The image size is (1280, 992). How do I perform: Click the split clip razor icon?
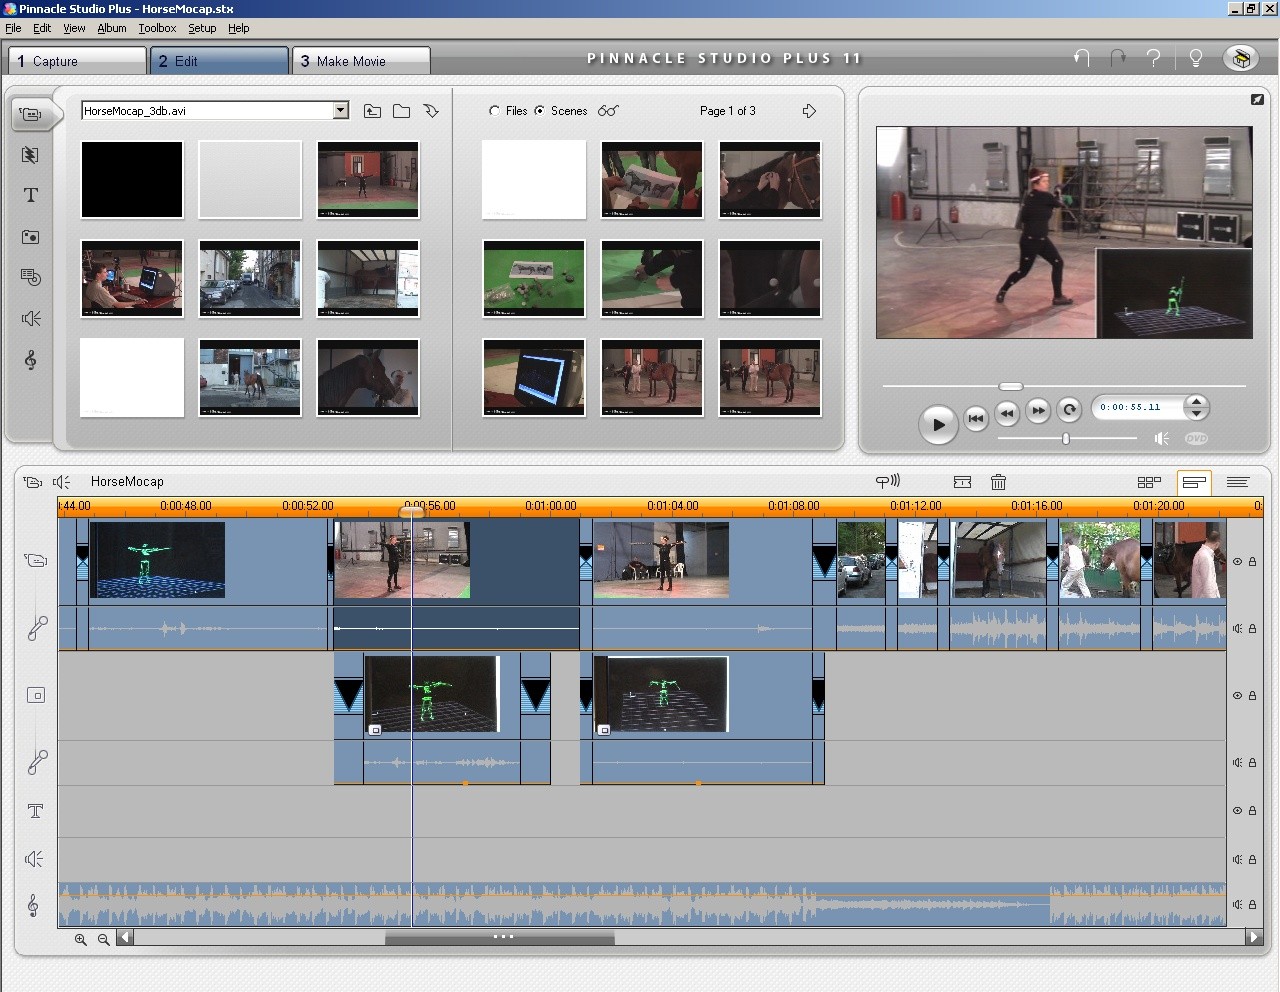(x=962, y=482)
